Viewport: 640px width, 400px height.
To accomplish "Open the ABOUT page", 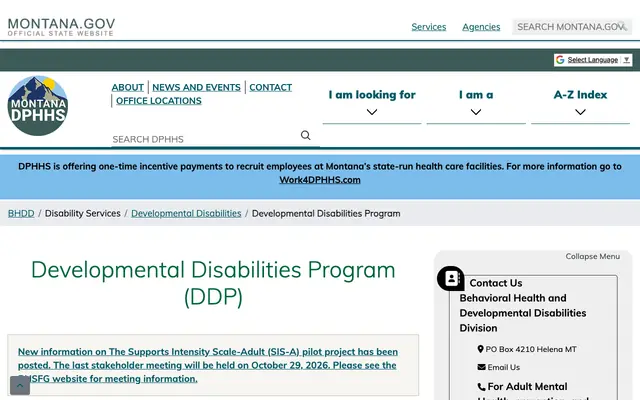I will (x=128, y=87).
